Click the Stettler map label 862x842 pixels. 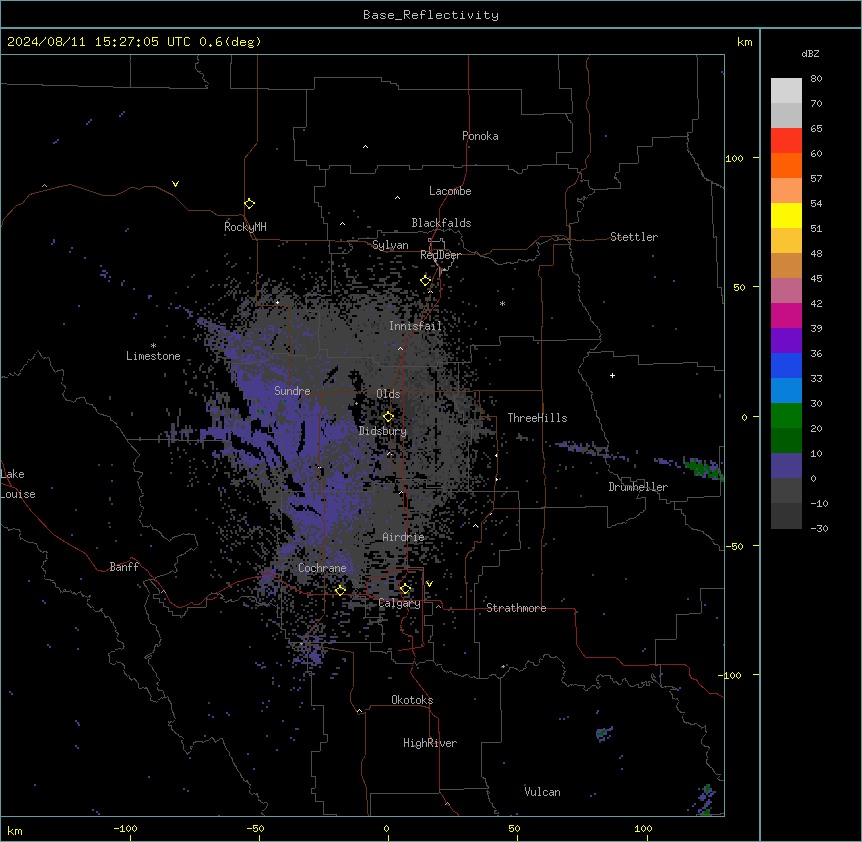coord(634,237)
